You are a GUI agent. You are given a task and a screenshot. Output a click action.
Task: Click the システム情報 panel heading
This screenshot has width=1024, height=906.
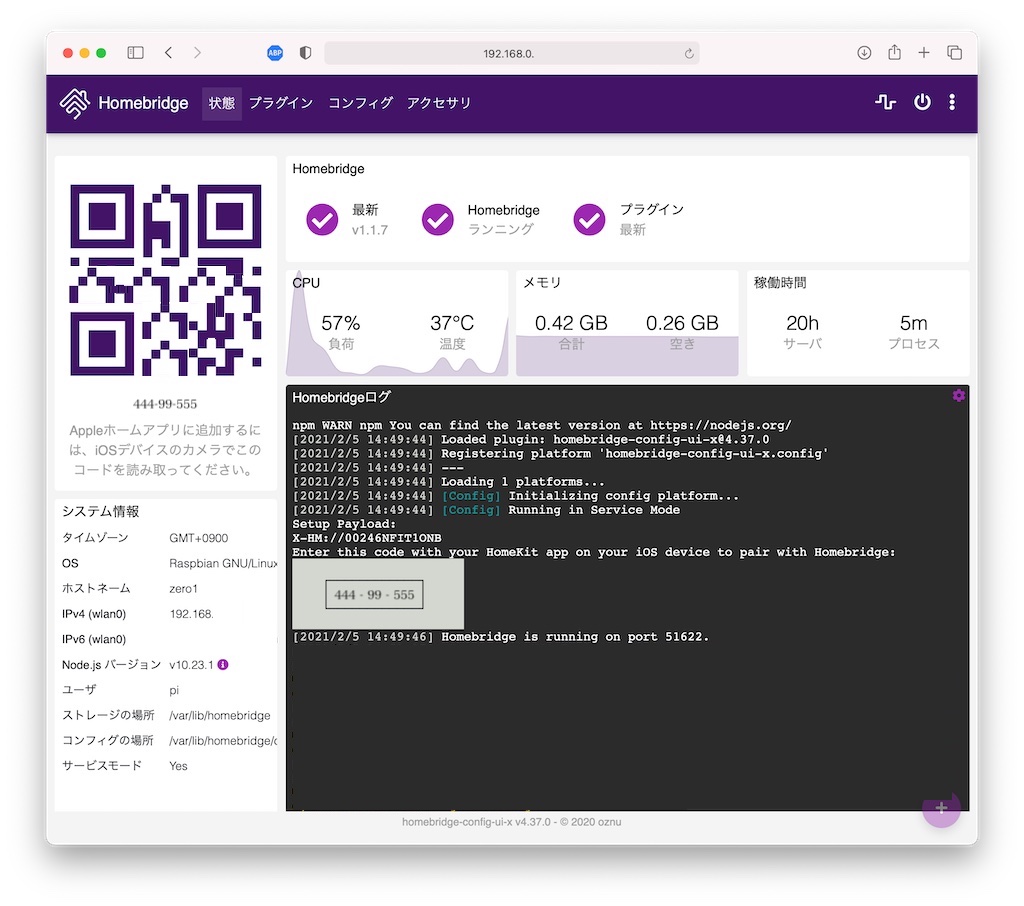pos(101,511)
